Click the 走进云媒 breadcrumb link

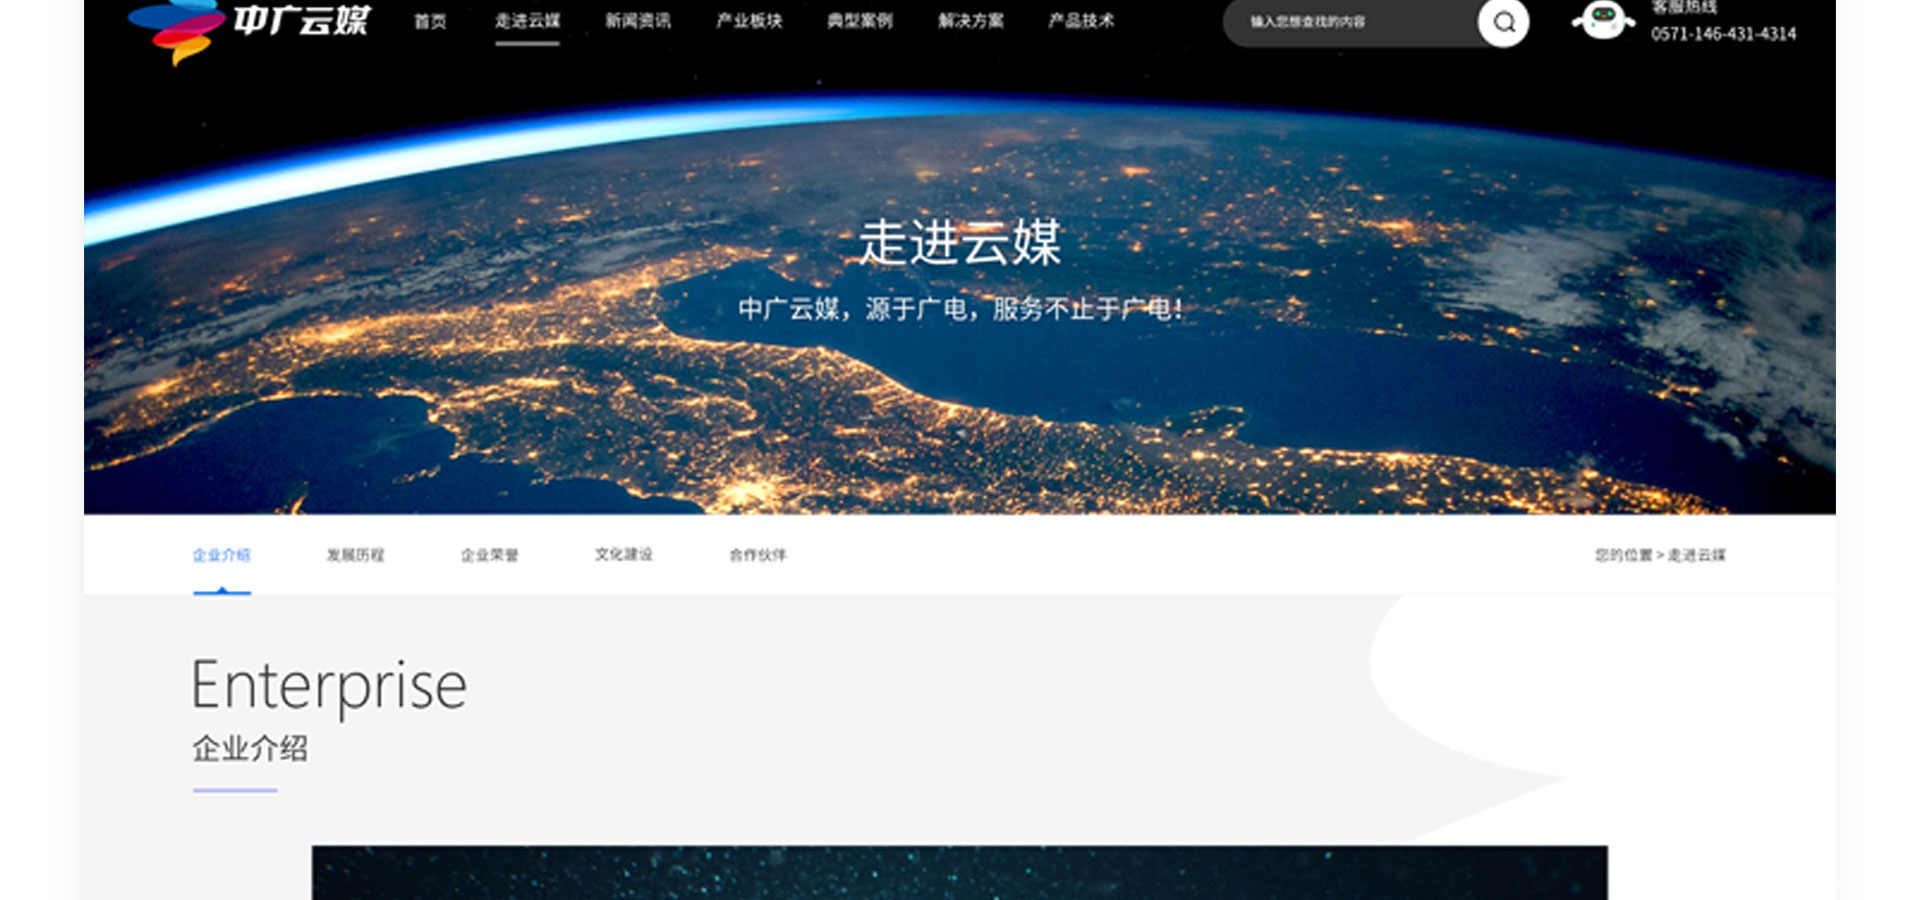1697,555
